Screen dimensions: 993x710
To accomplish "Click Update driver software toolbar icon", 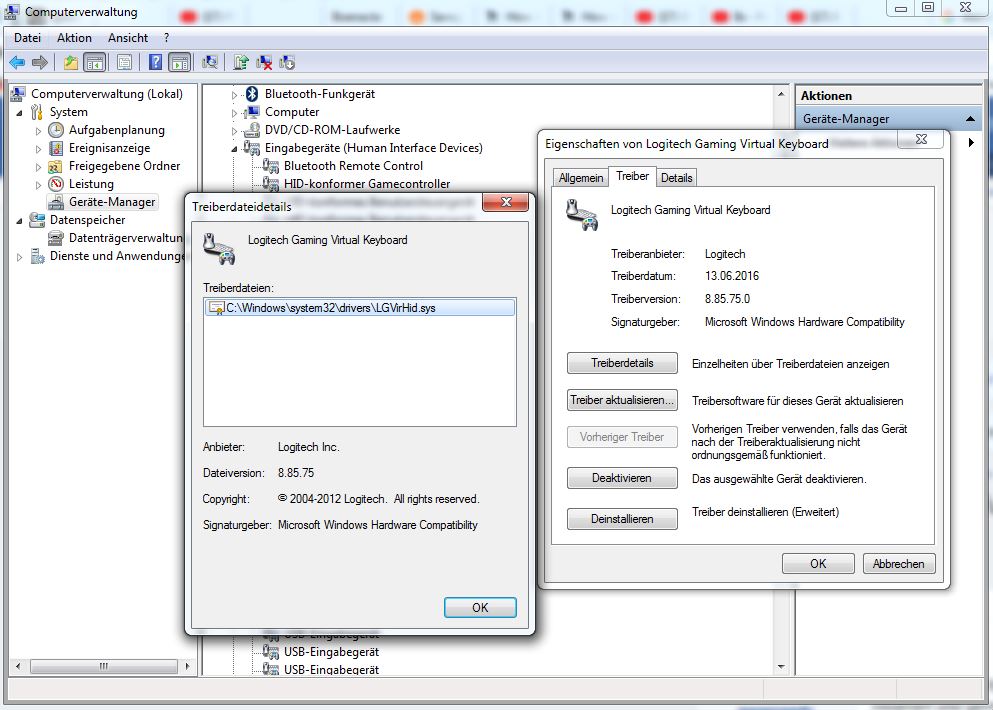I will (x=241, y=62).
